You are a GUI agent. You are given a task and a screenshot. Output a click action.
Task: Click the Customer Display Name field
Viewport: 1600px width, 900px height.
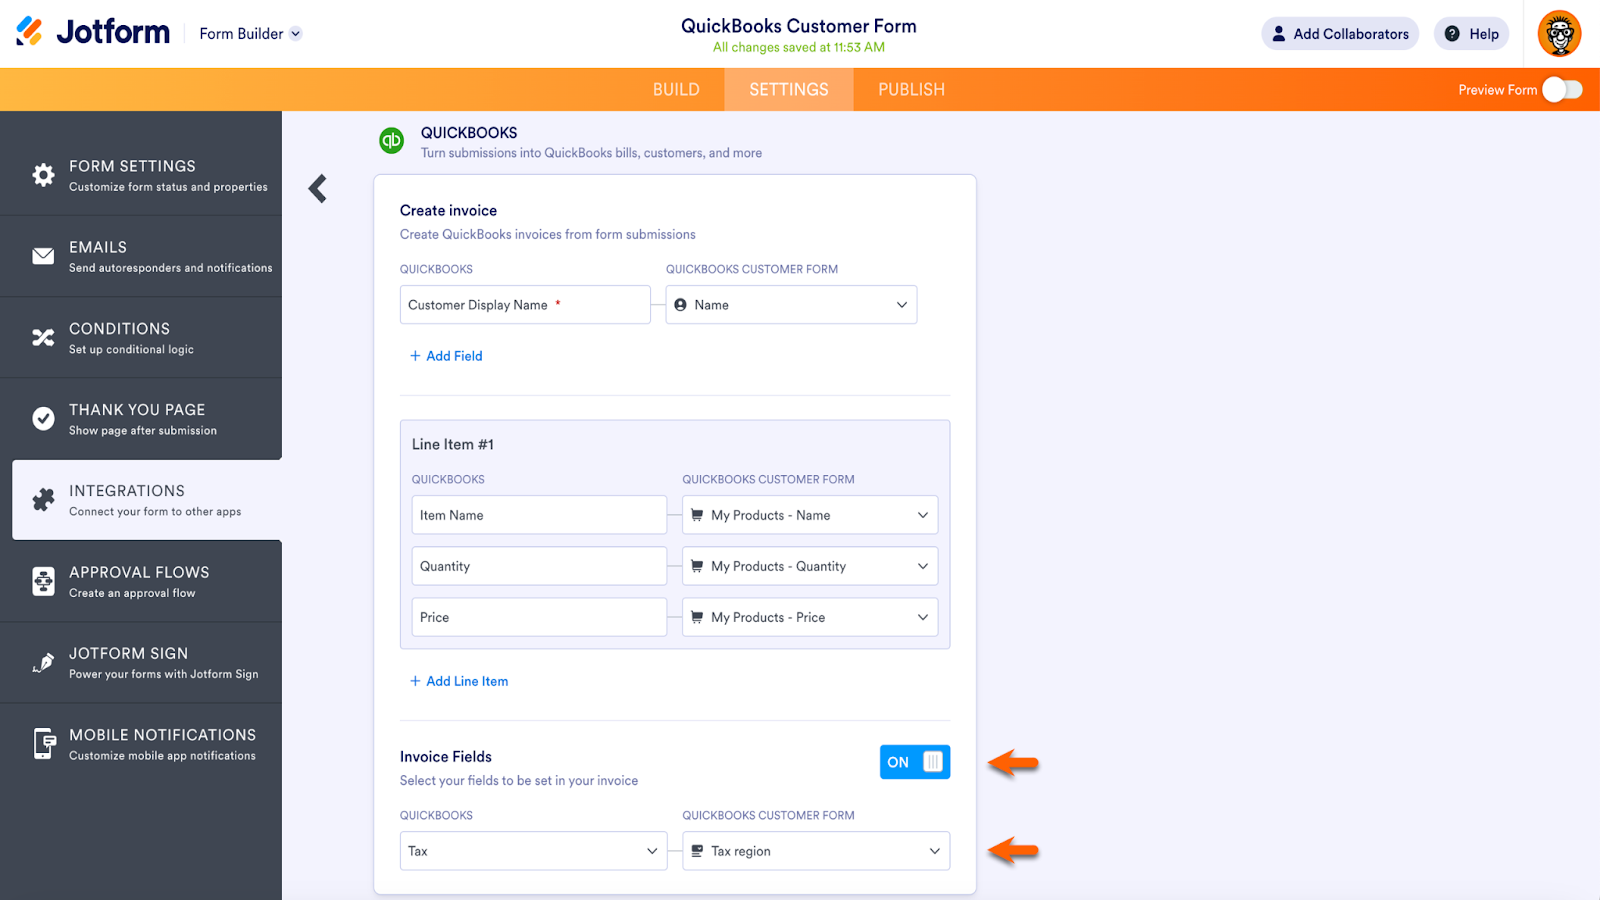[525, 305]
